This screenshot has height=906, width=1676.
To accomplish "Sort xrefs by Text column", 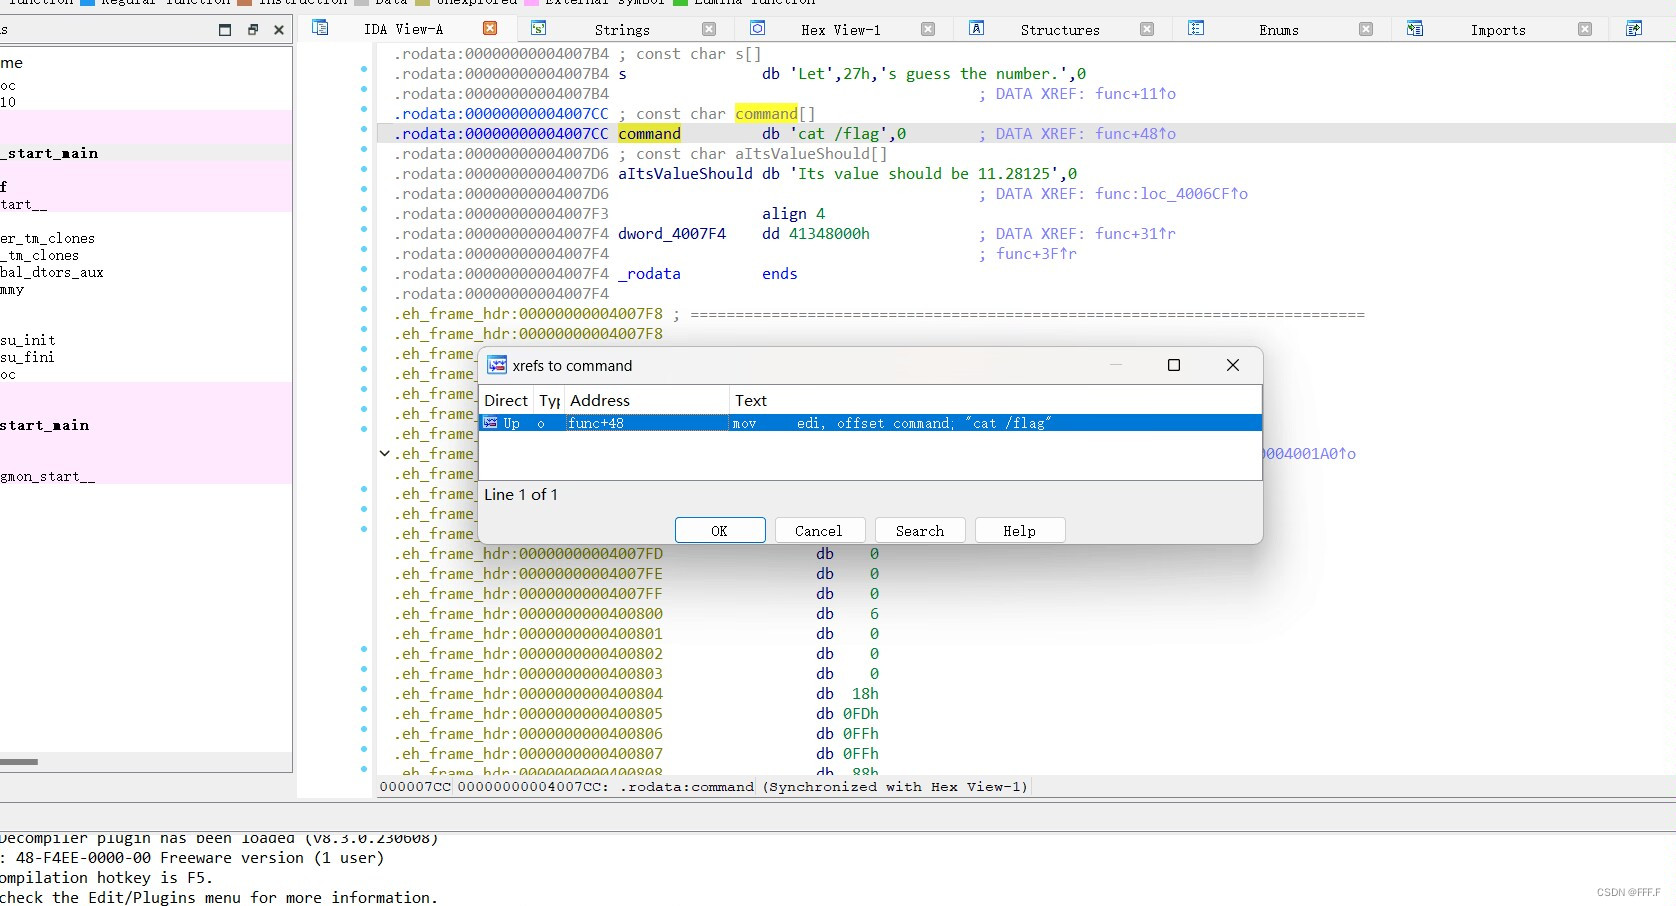I will point(995,400).
